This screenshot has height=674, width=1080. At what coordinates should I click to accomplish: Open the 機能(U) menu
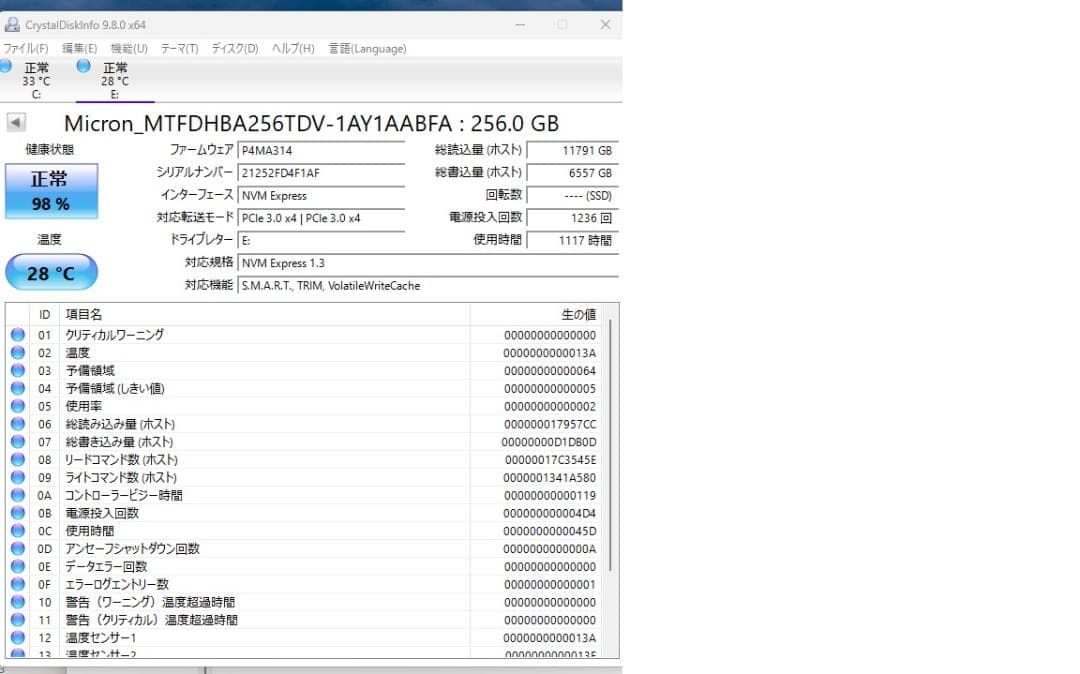pos(129,48)
